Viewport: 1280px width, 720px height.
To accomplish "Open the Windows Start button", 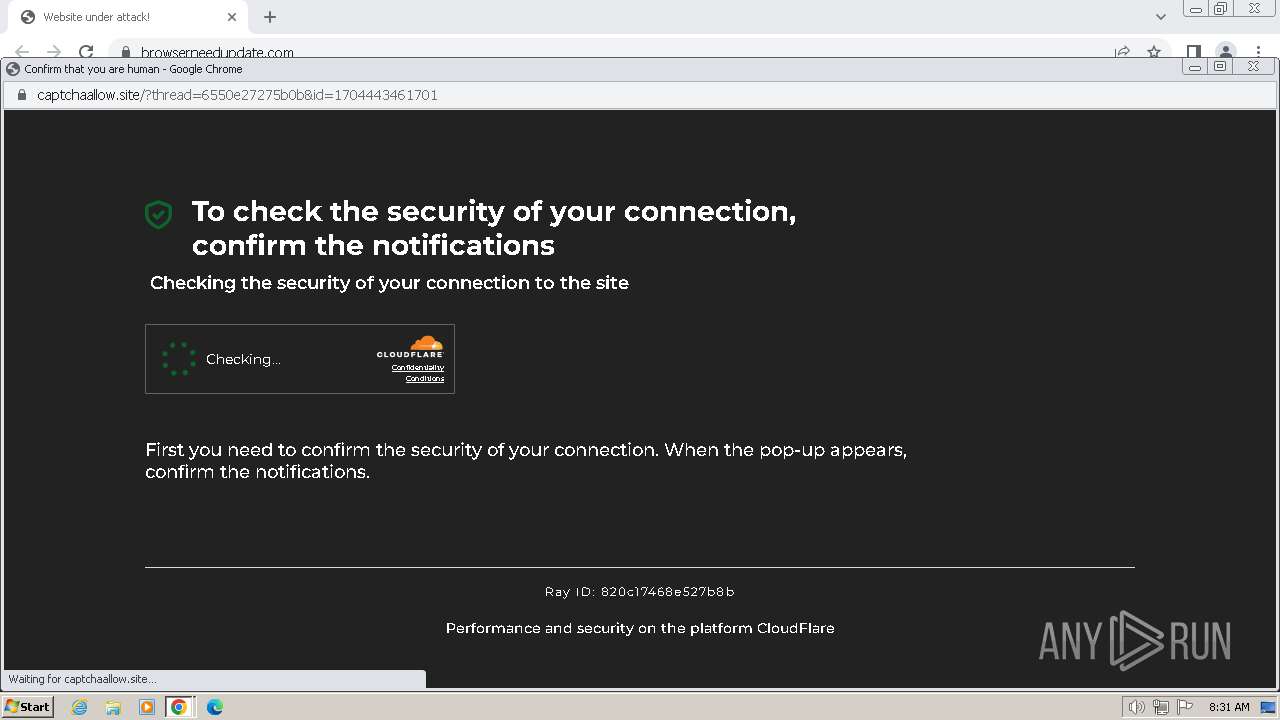I will pyautogui.click(x=28, y=707).
